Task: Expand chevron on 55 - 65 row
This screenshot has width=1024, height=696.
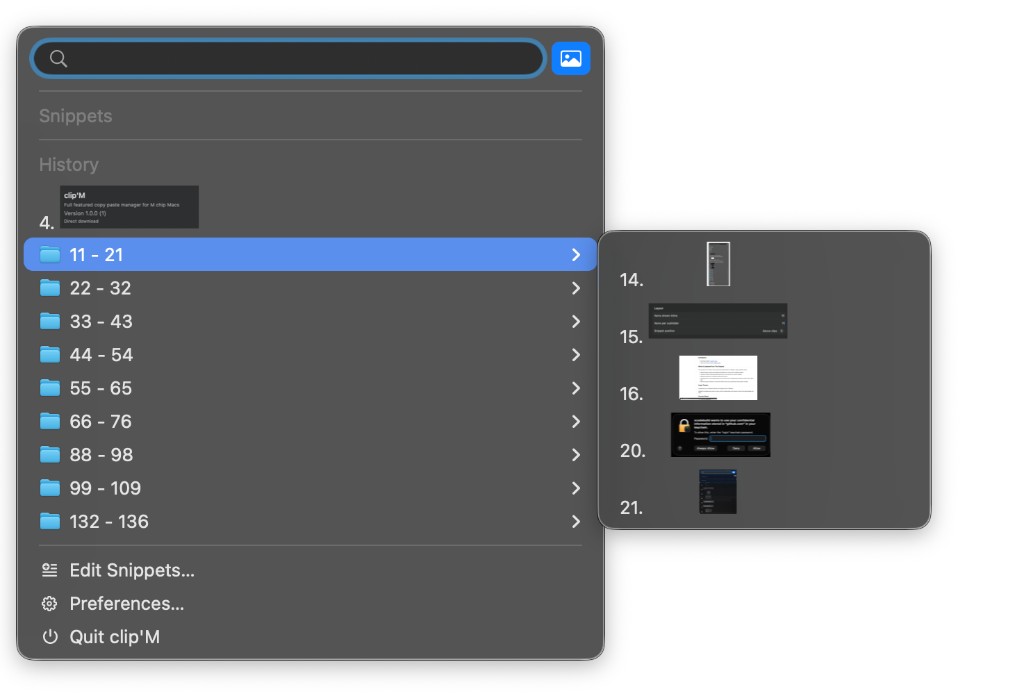Action: tap(576, 388)
